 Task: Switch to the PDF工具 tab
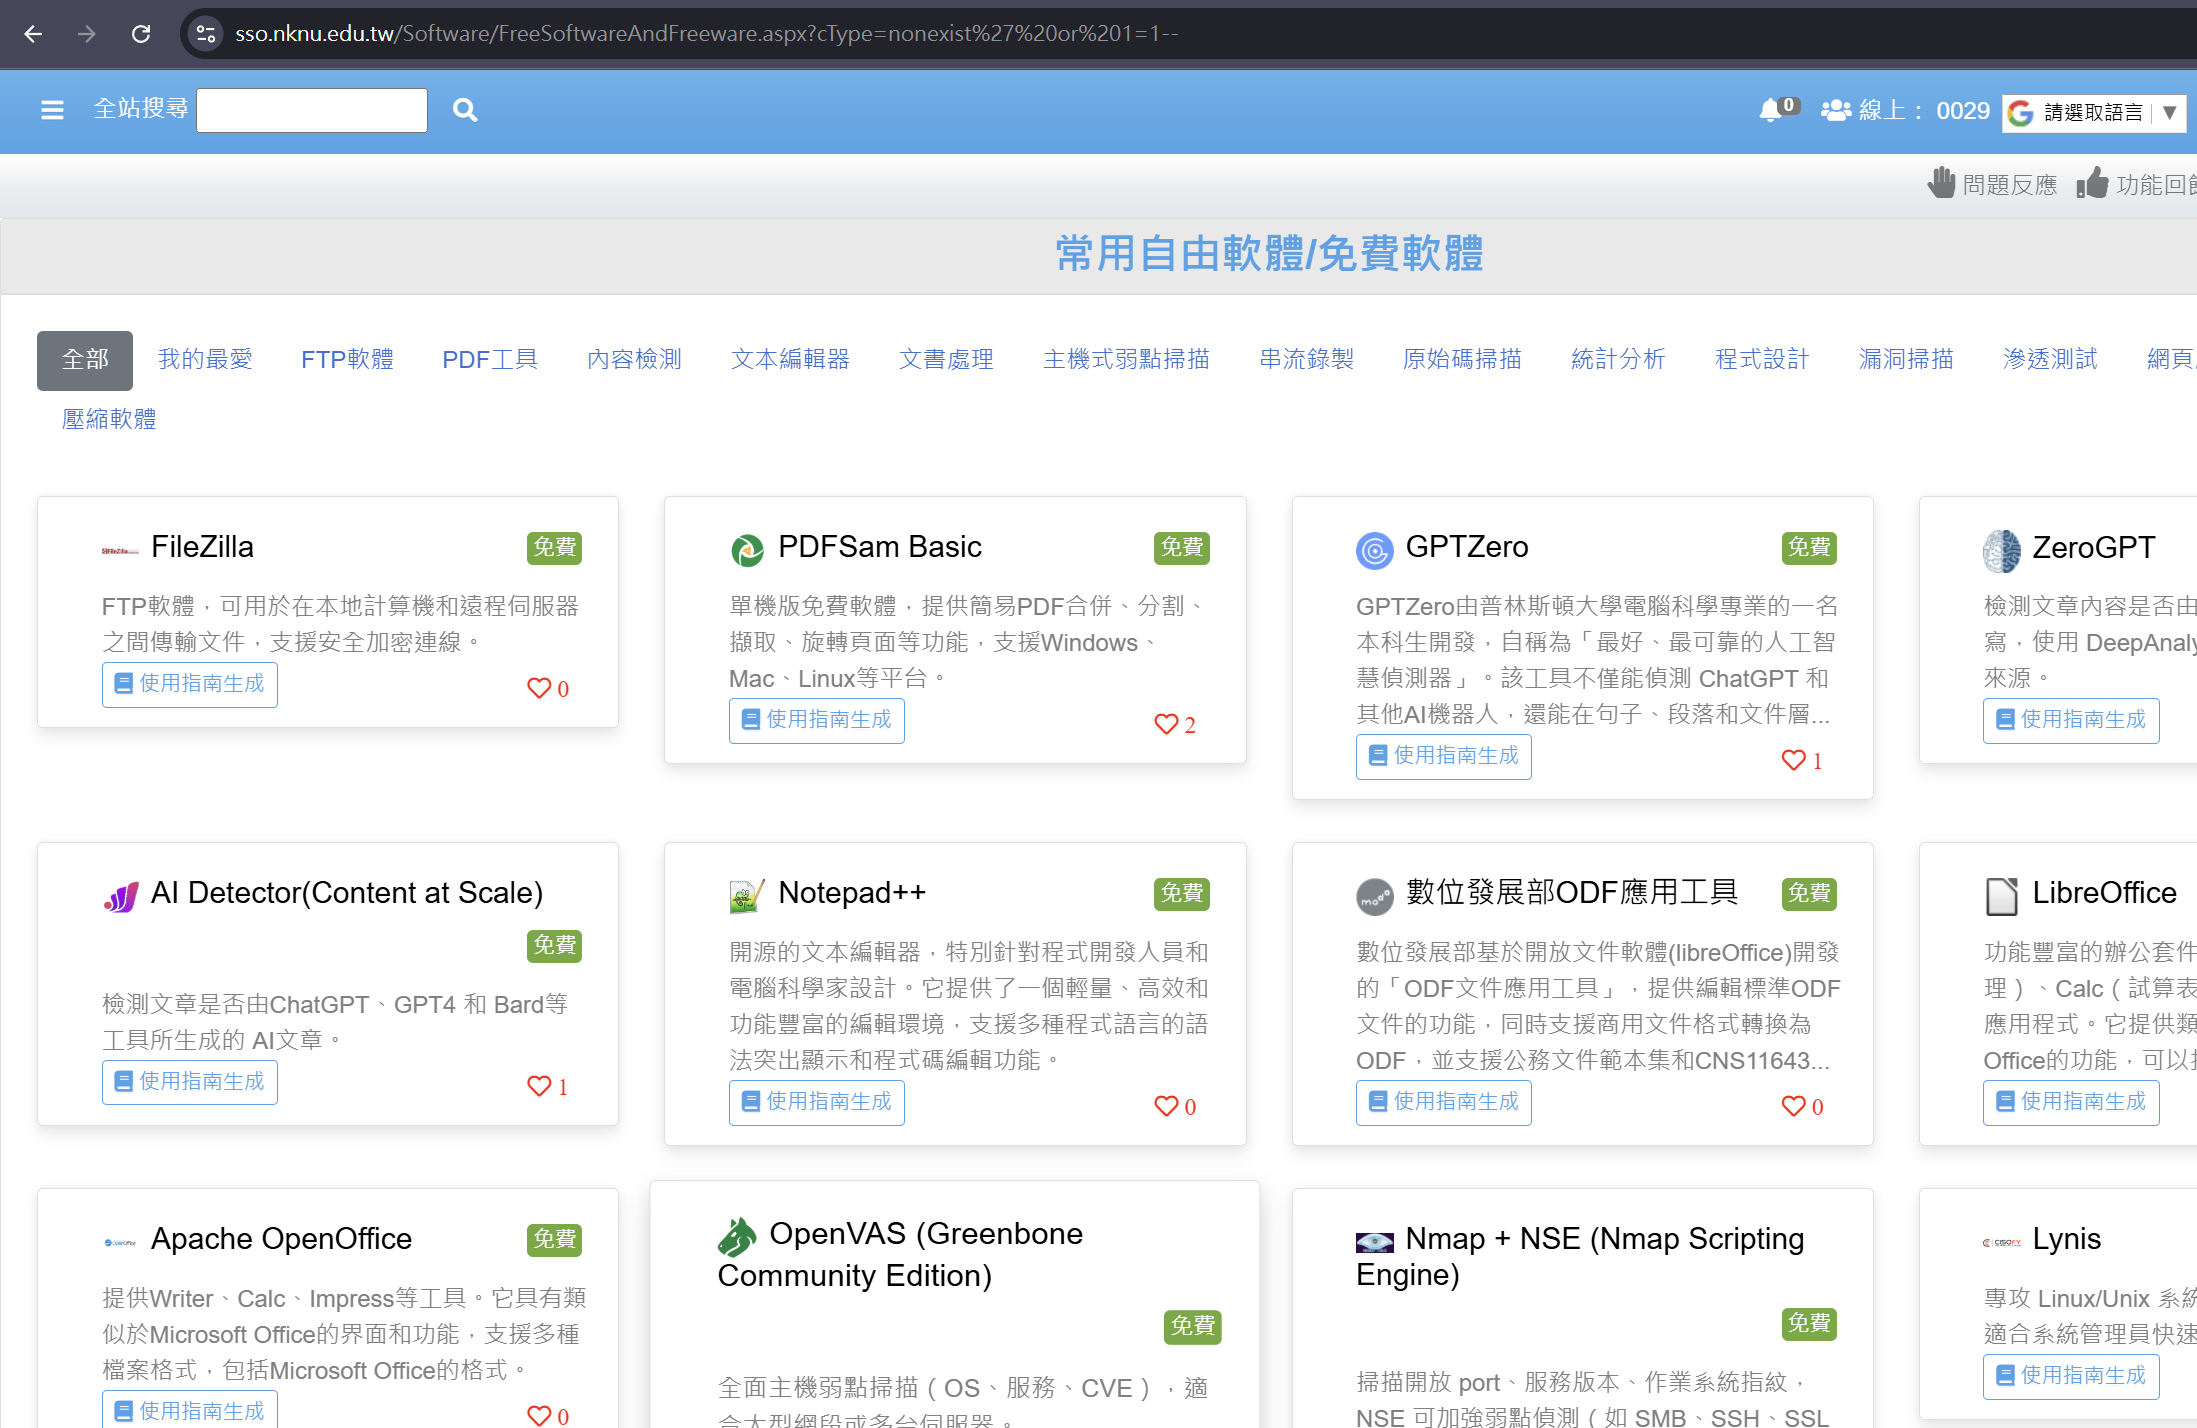point(490,360)
